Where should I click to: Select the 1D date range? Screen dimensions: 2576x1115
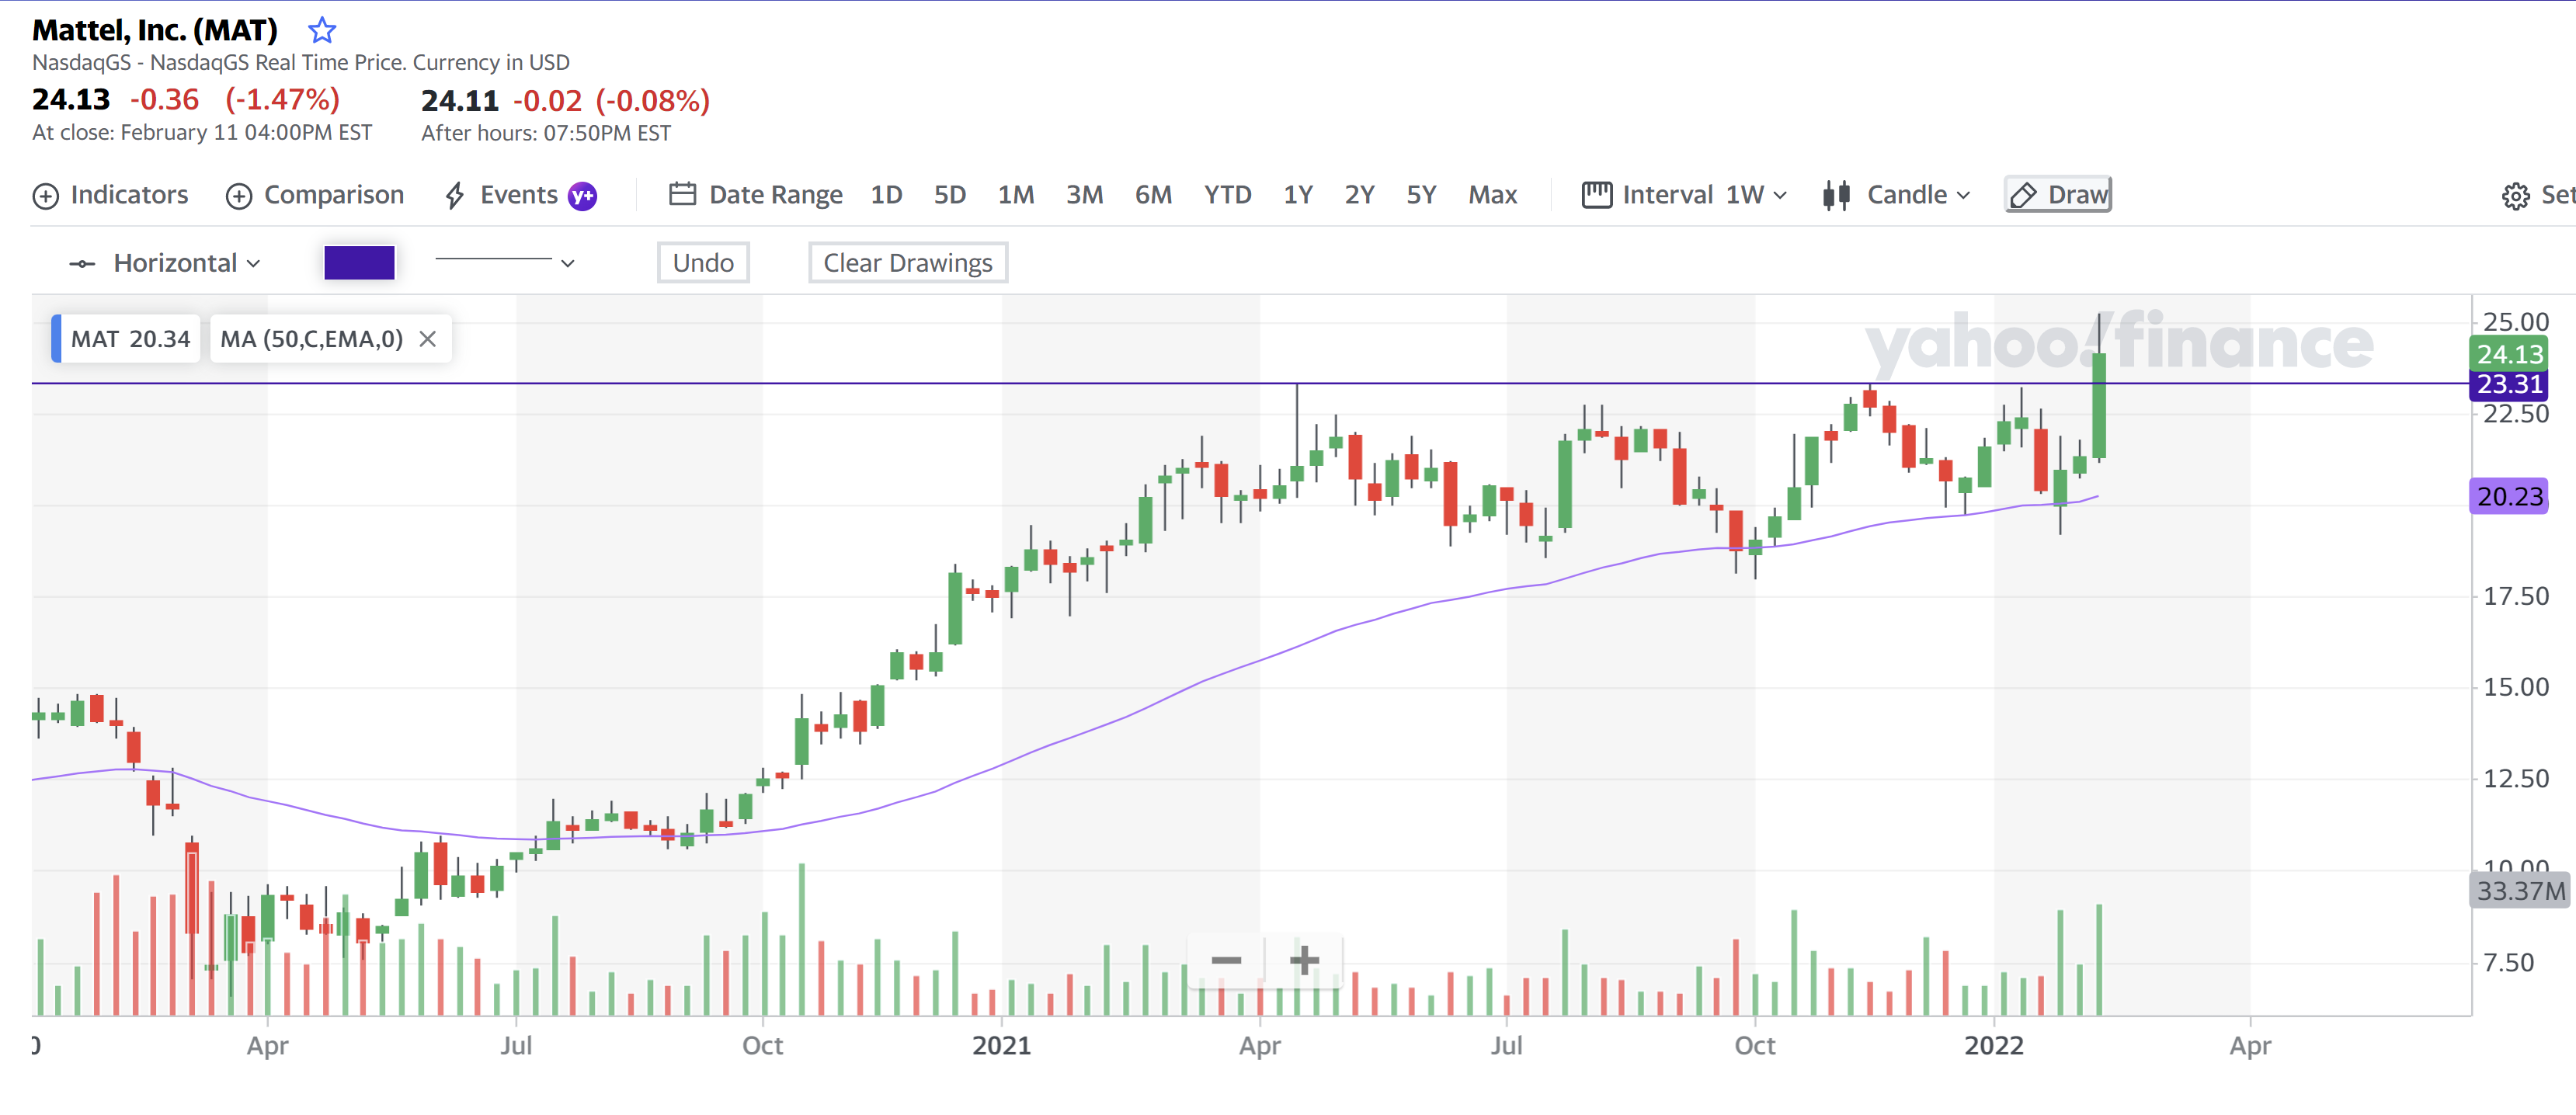click(x=886, y=195)
